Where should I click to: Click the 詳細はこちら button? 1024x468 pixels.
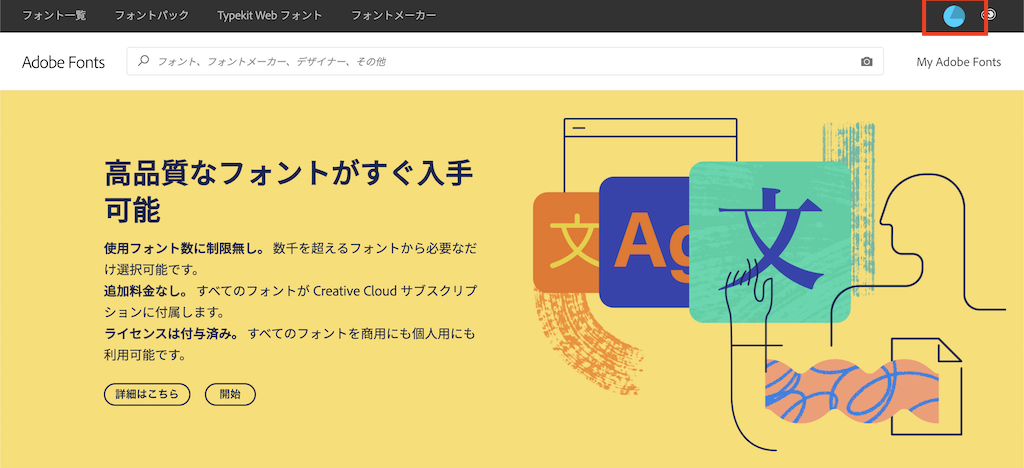tap(147, 394)
